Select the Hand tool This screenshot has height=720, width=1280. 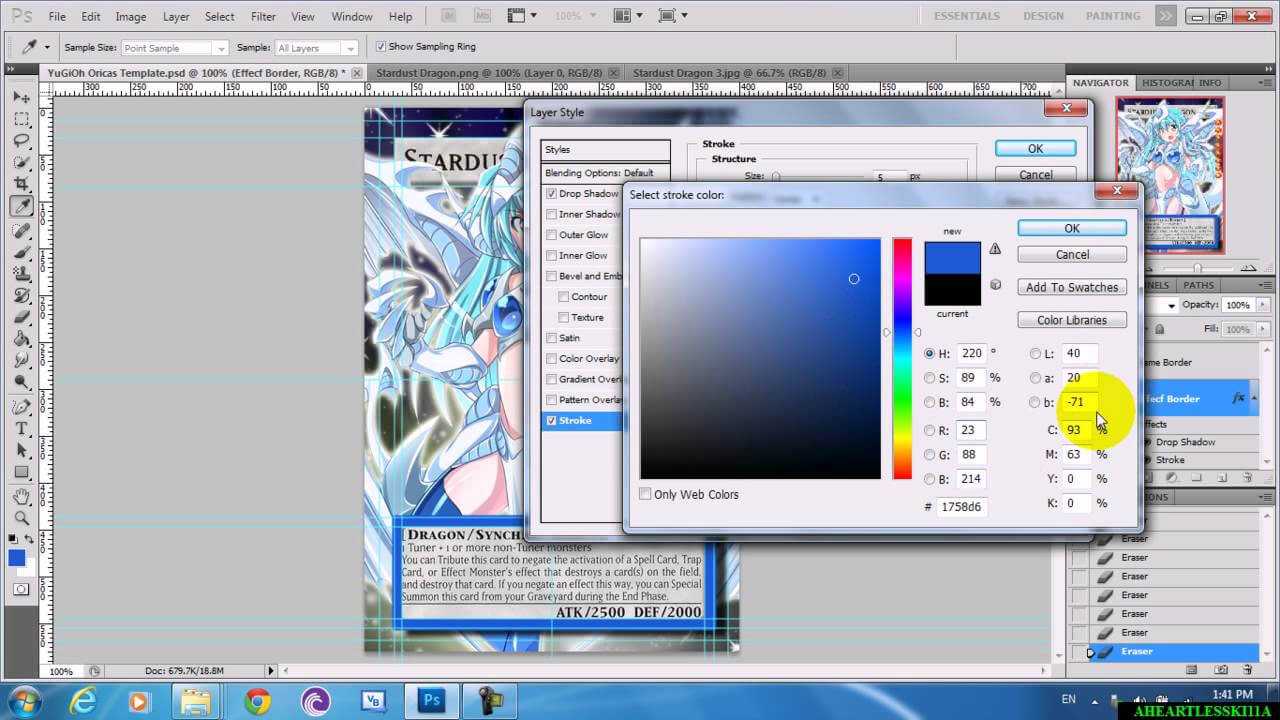(x=21, y=497)
